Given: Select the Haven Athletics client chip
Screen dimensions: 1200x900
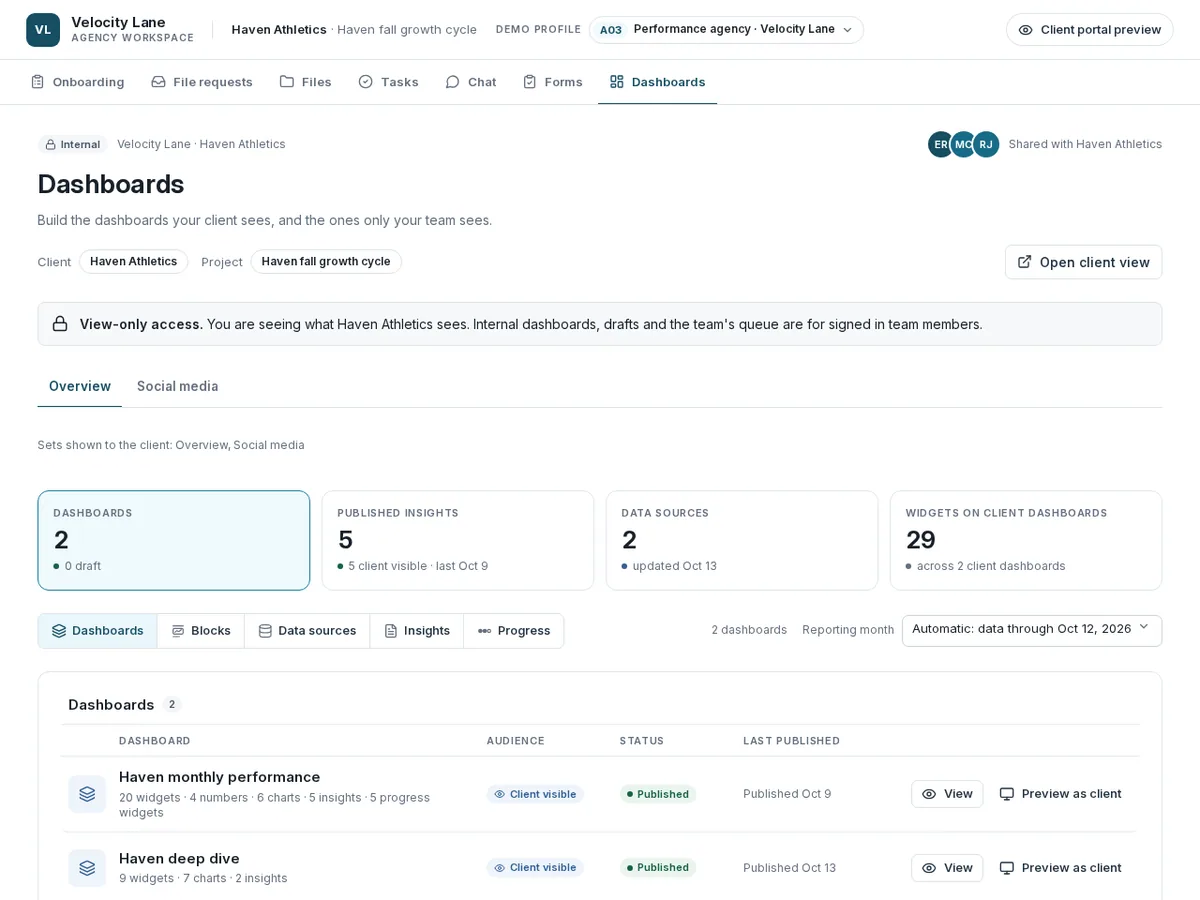Looking at the screenshot, I should coord(133,262).
